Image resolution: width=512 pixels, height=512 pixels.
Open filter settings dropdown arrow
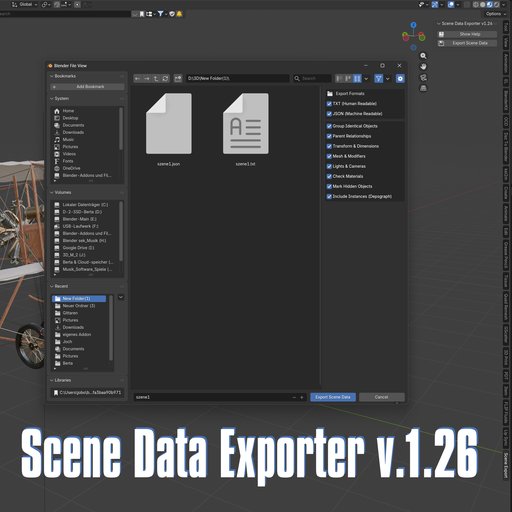pos(388,79)
